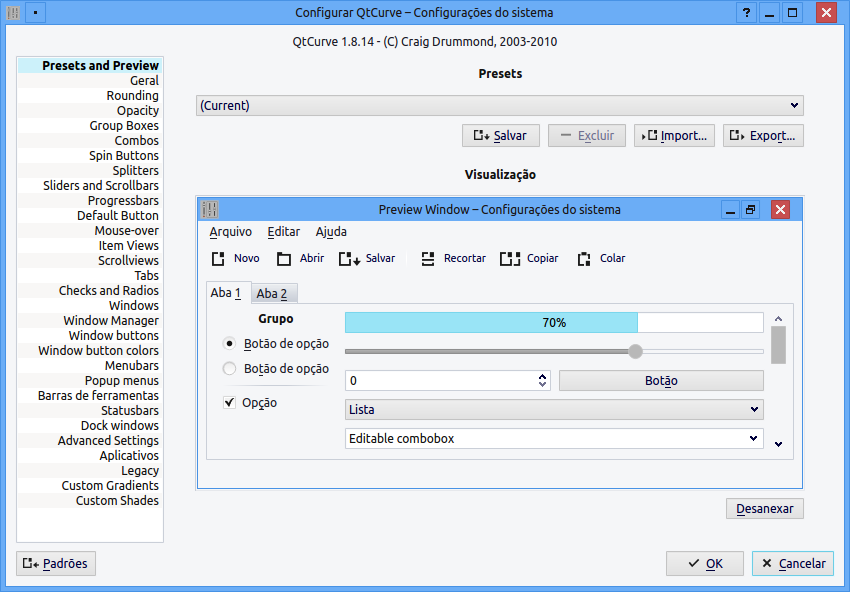Confirm with the OK button

point(704,563)
